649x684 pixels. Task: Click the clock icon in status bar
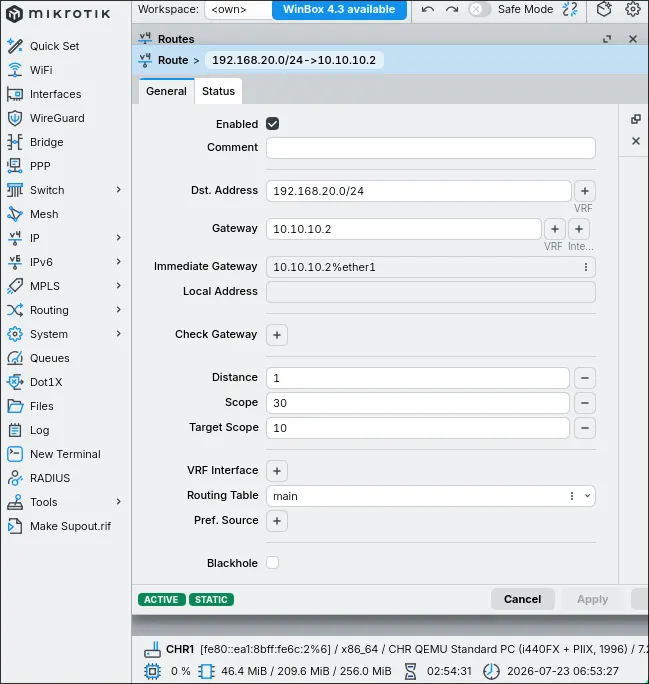tap(492, 671)
